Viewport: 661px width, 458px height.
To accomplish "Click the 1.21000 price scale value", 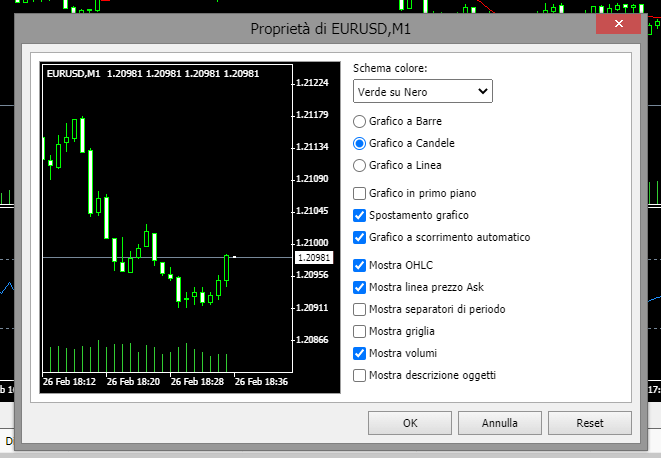I will click(x=312, y=243).
